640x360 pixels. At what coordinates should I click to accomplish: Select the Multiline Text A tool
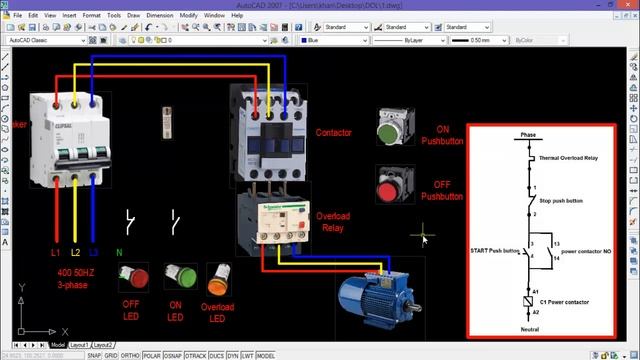point(5,242)
